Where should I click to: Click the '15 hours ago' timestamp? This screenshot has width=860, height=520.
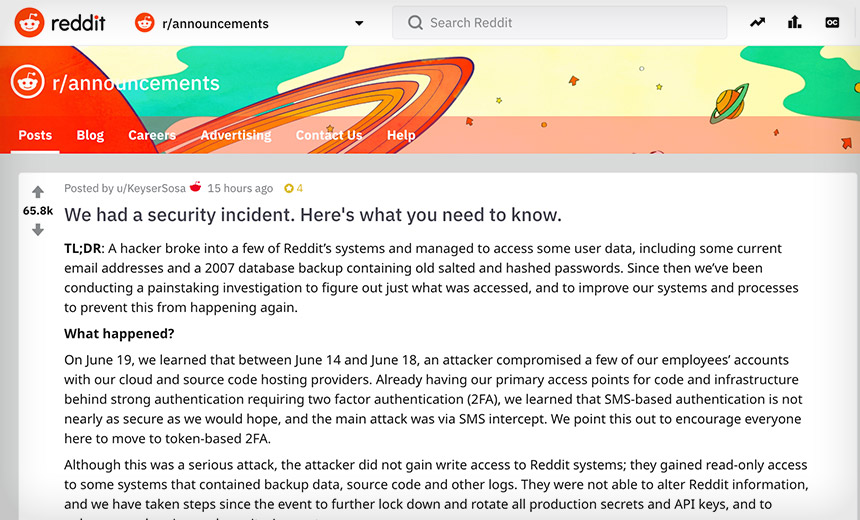(x=240, y=188)
